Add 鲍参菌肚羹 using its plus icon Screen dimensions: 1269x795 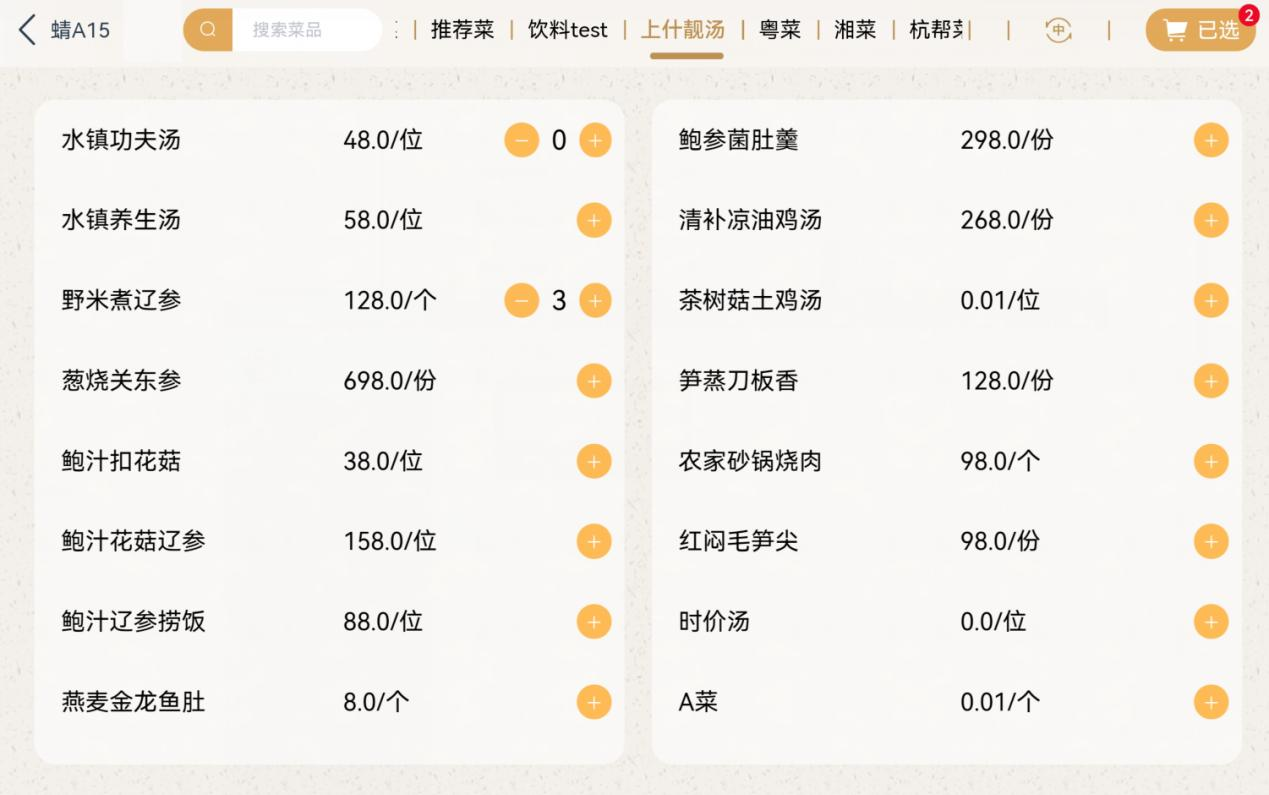click(1211, 140)
